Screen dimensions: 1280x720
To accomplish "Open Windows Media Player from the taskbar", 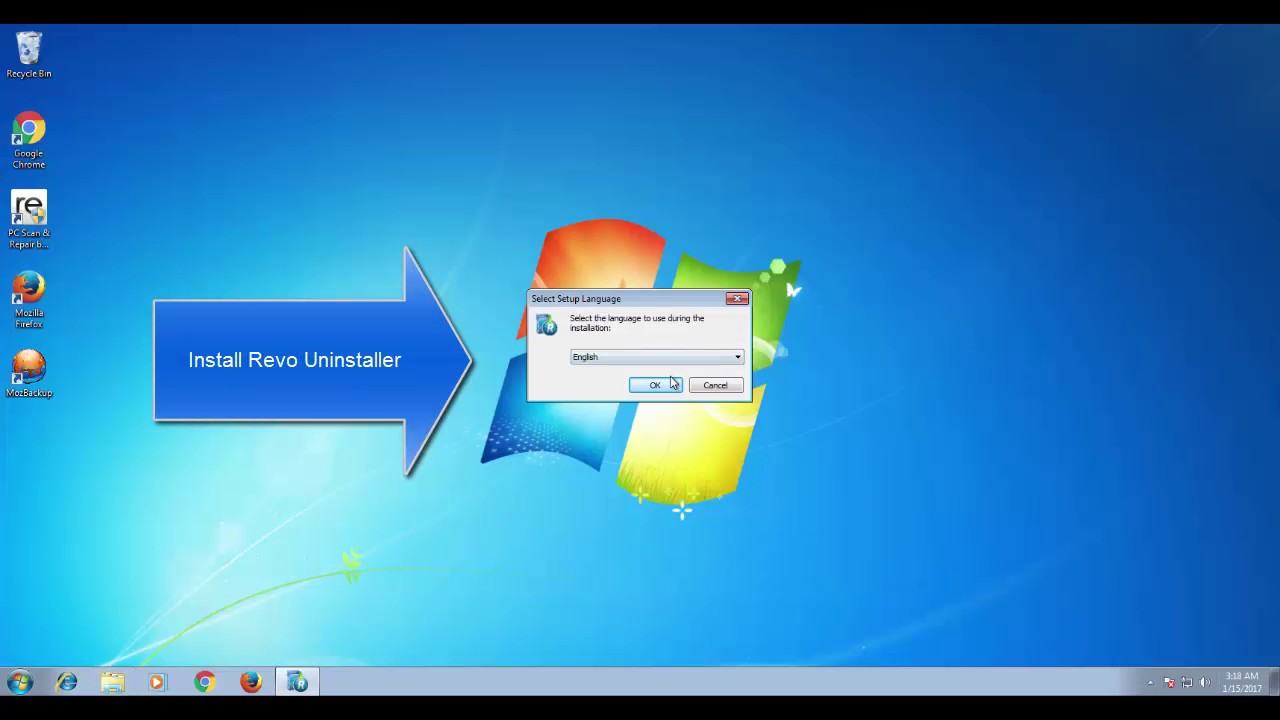I will (x=157, y=682).
